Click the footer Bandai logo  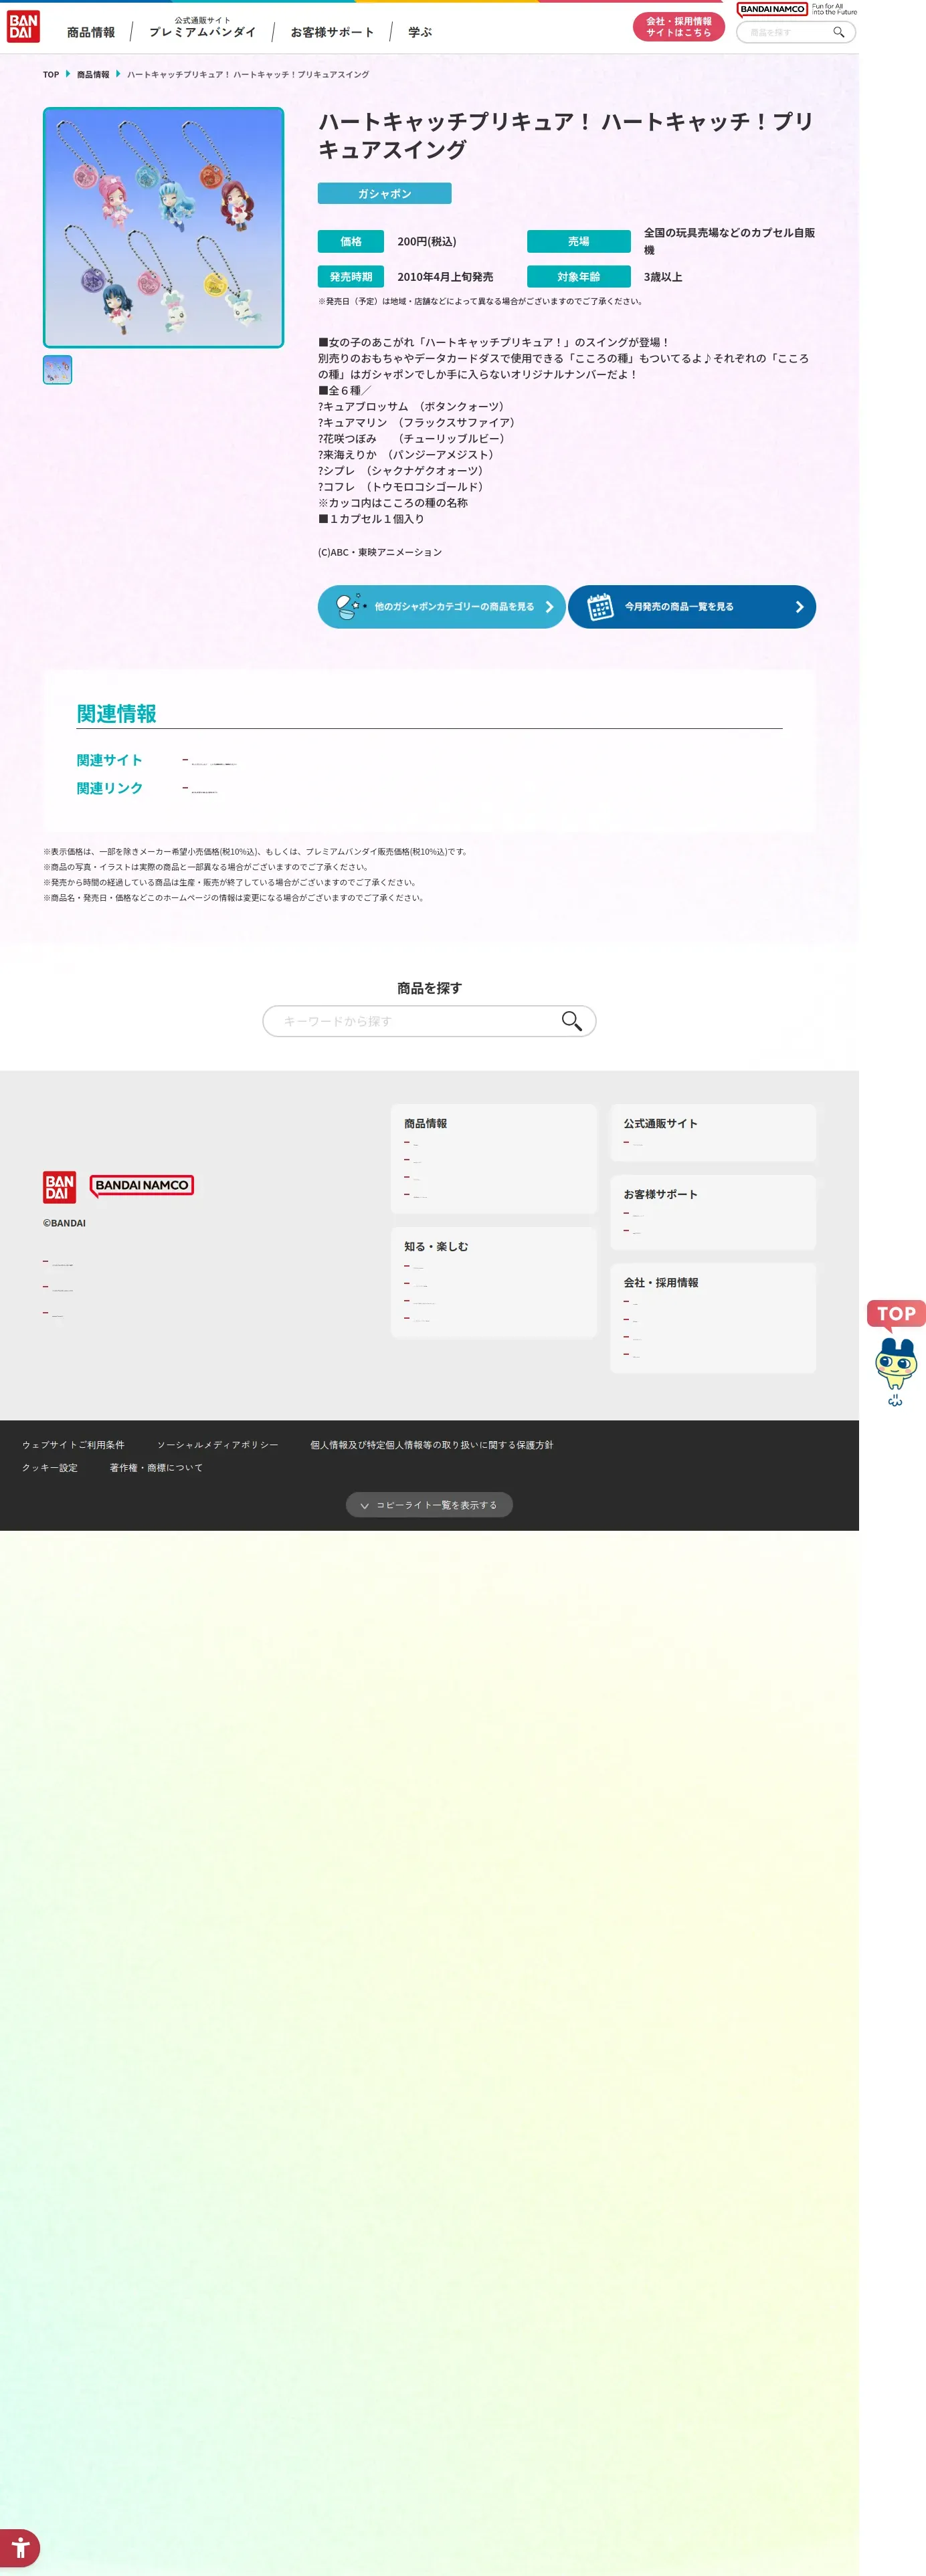[60, 1187]
